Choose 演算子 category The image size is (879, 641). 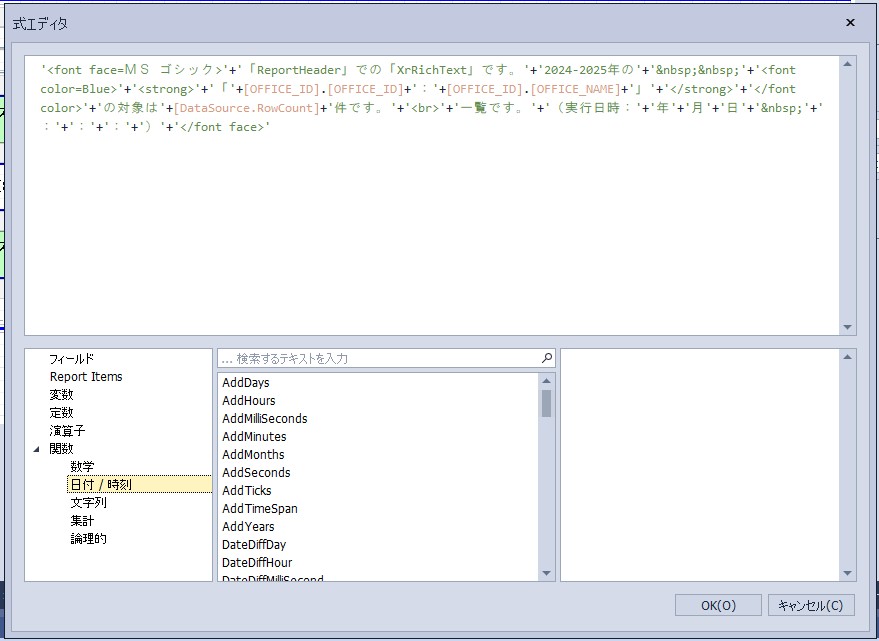pyautogui.click(x=67, y=431)
